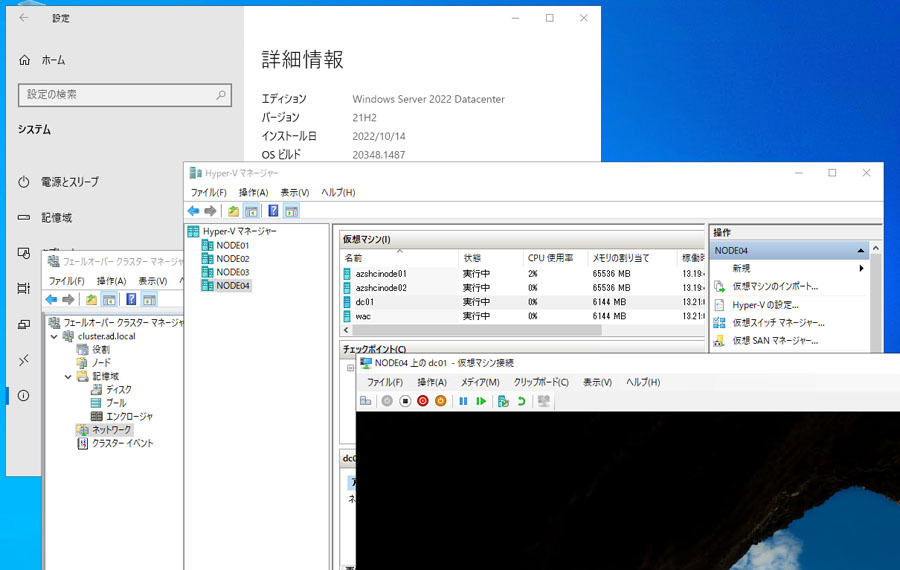This screenshot has height=570, width=900.
Task: Go back using Failover Cluster Manager's blue arrow
Action: point(52,300)
